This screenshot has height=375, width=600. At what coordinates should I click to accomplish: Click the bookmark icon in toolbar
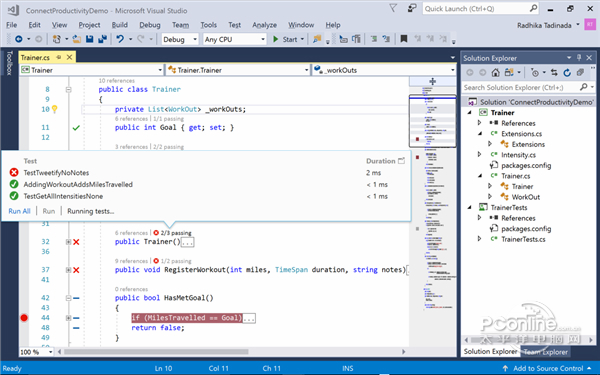tap(404, 39)
